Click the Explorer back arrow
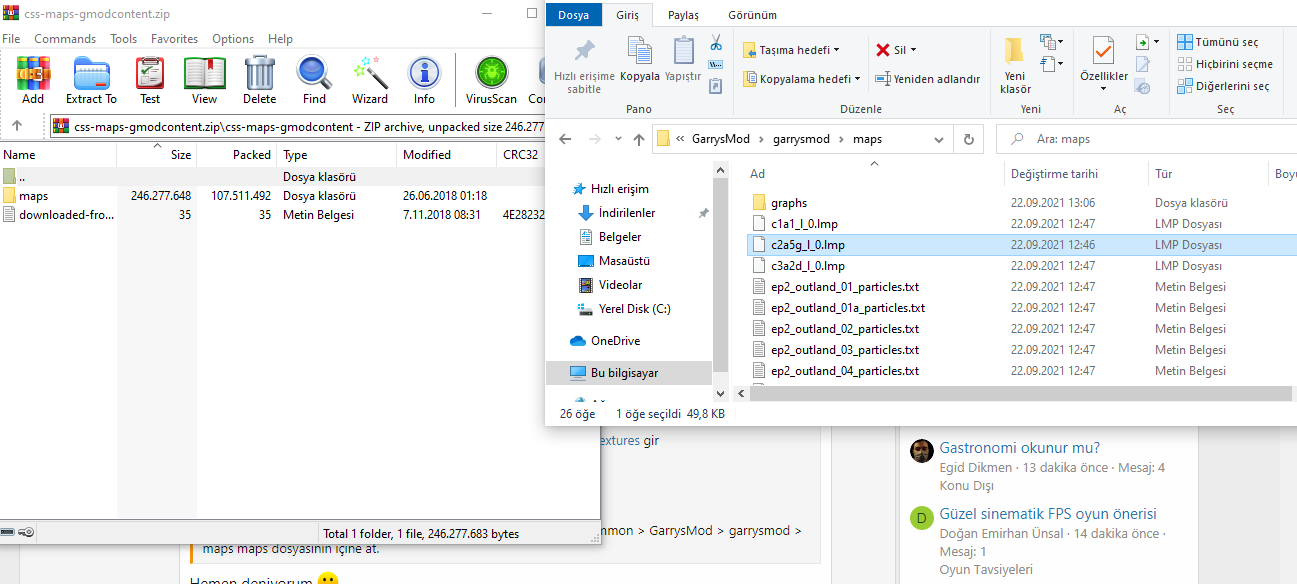 (x=565, y=139)
